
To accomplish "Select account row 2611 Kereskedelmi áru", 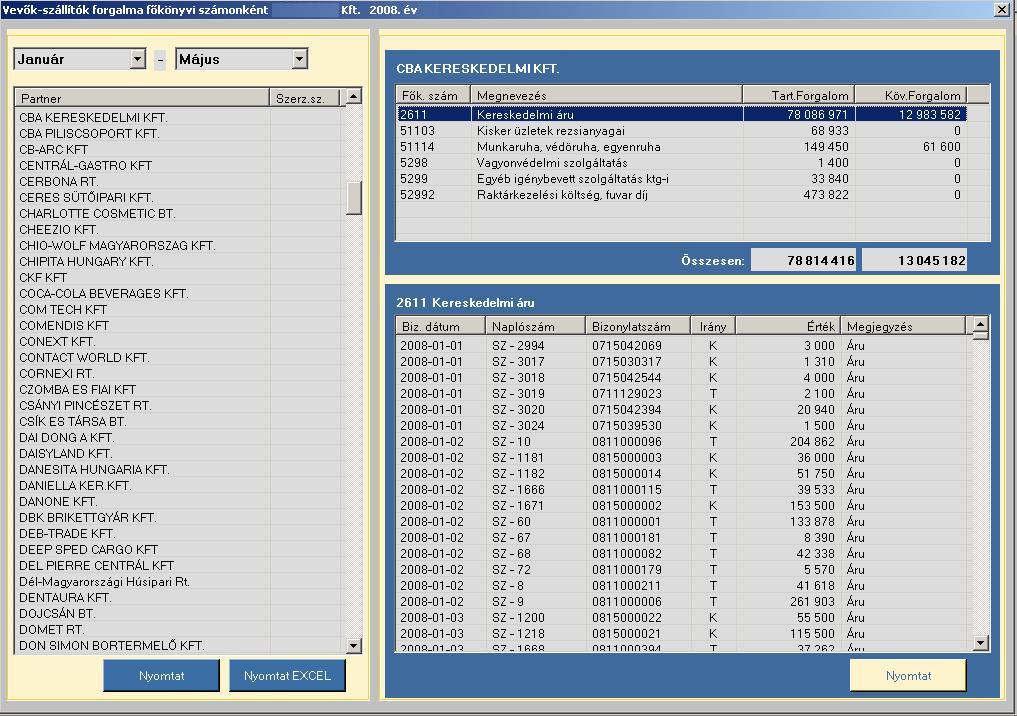I will pyautogui.click(x=682, y=115).
